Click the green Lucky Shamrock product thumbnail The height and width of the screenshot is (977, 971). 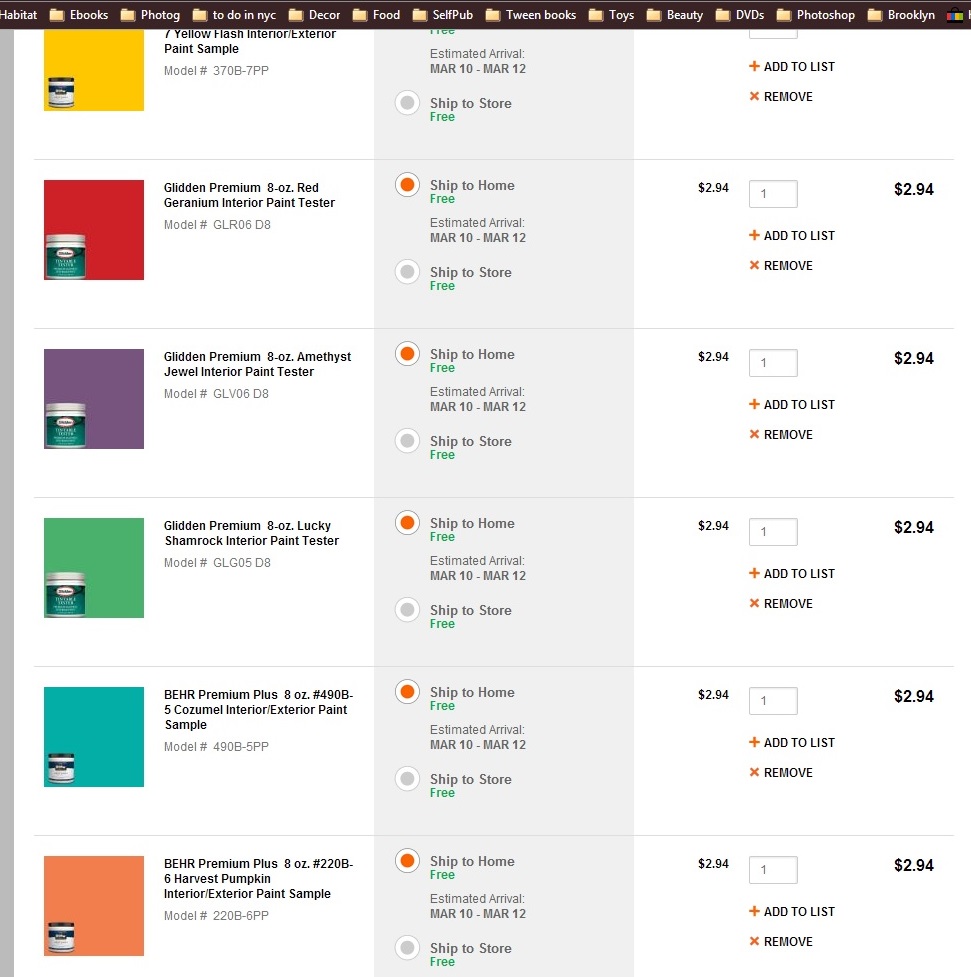click(x=94, y=568)
